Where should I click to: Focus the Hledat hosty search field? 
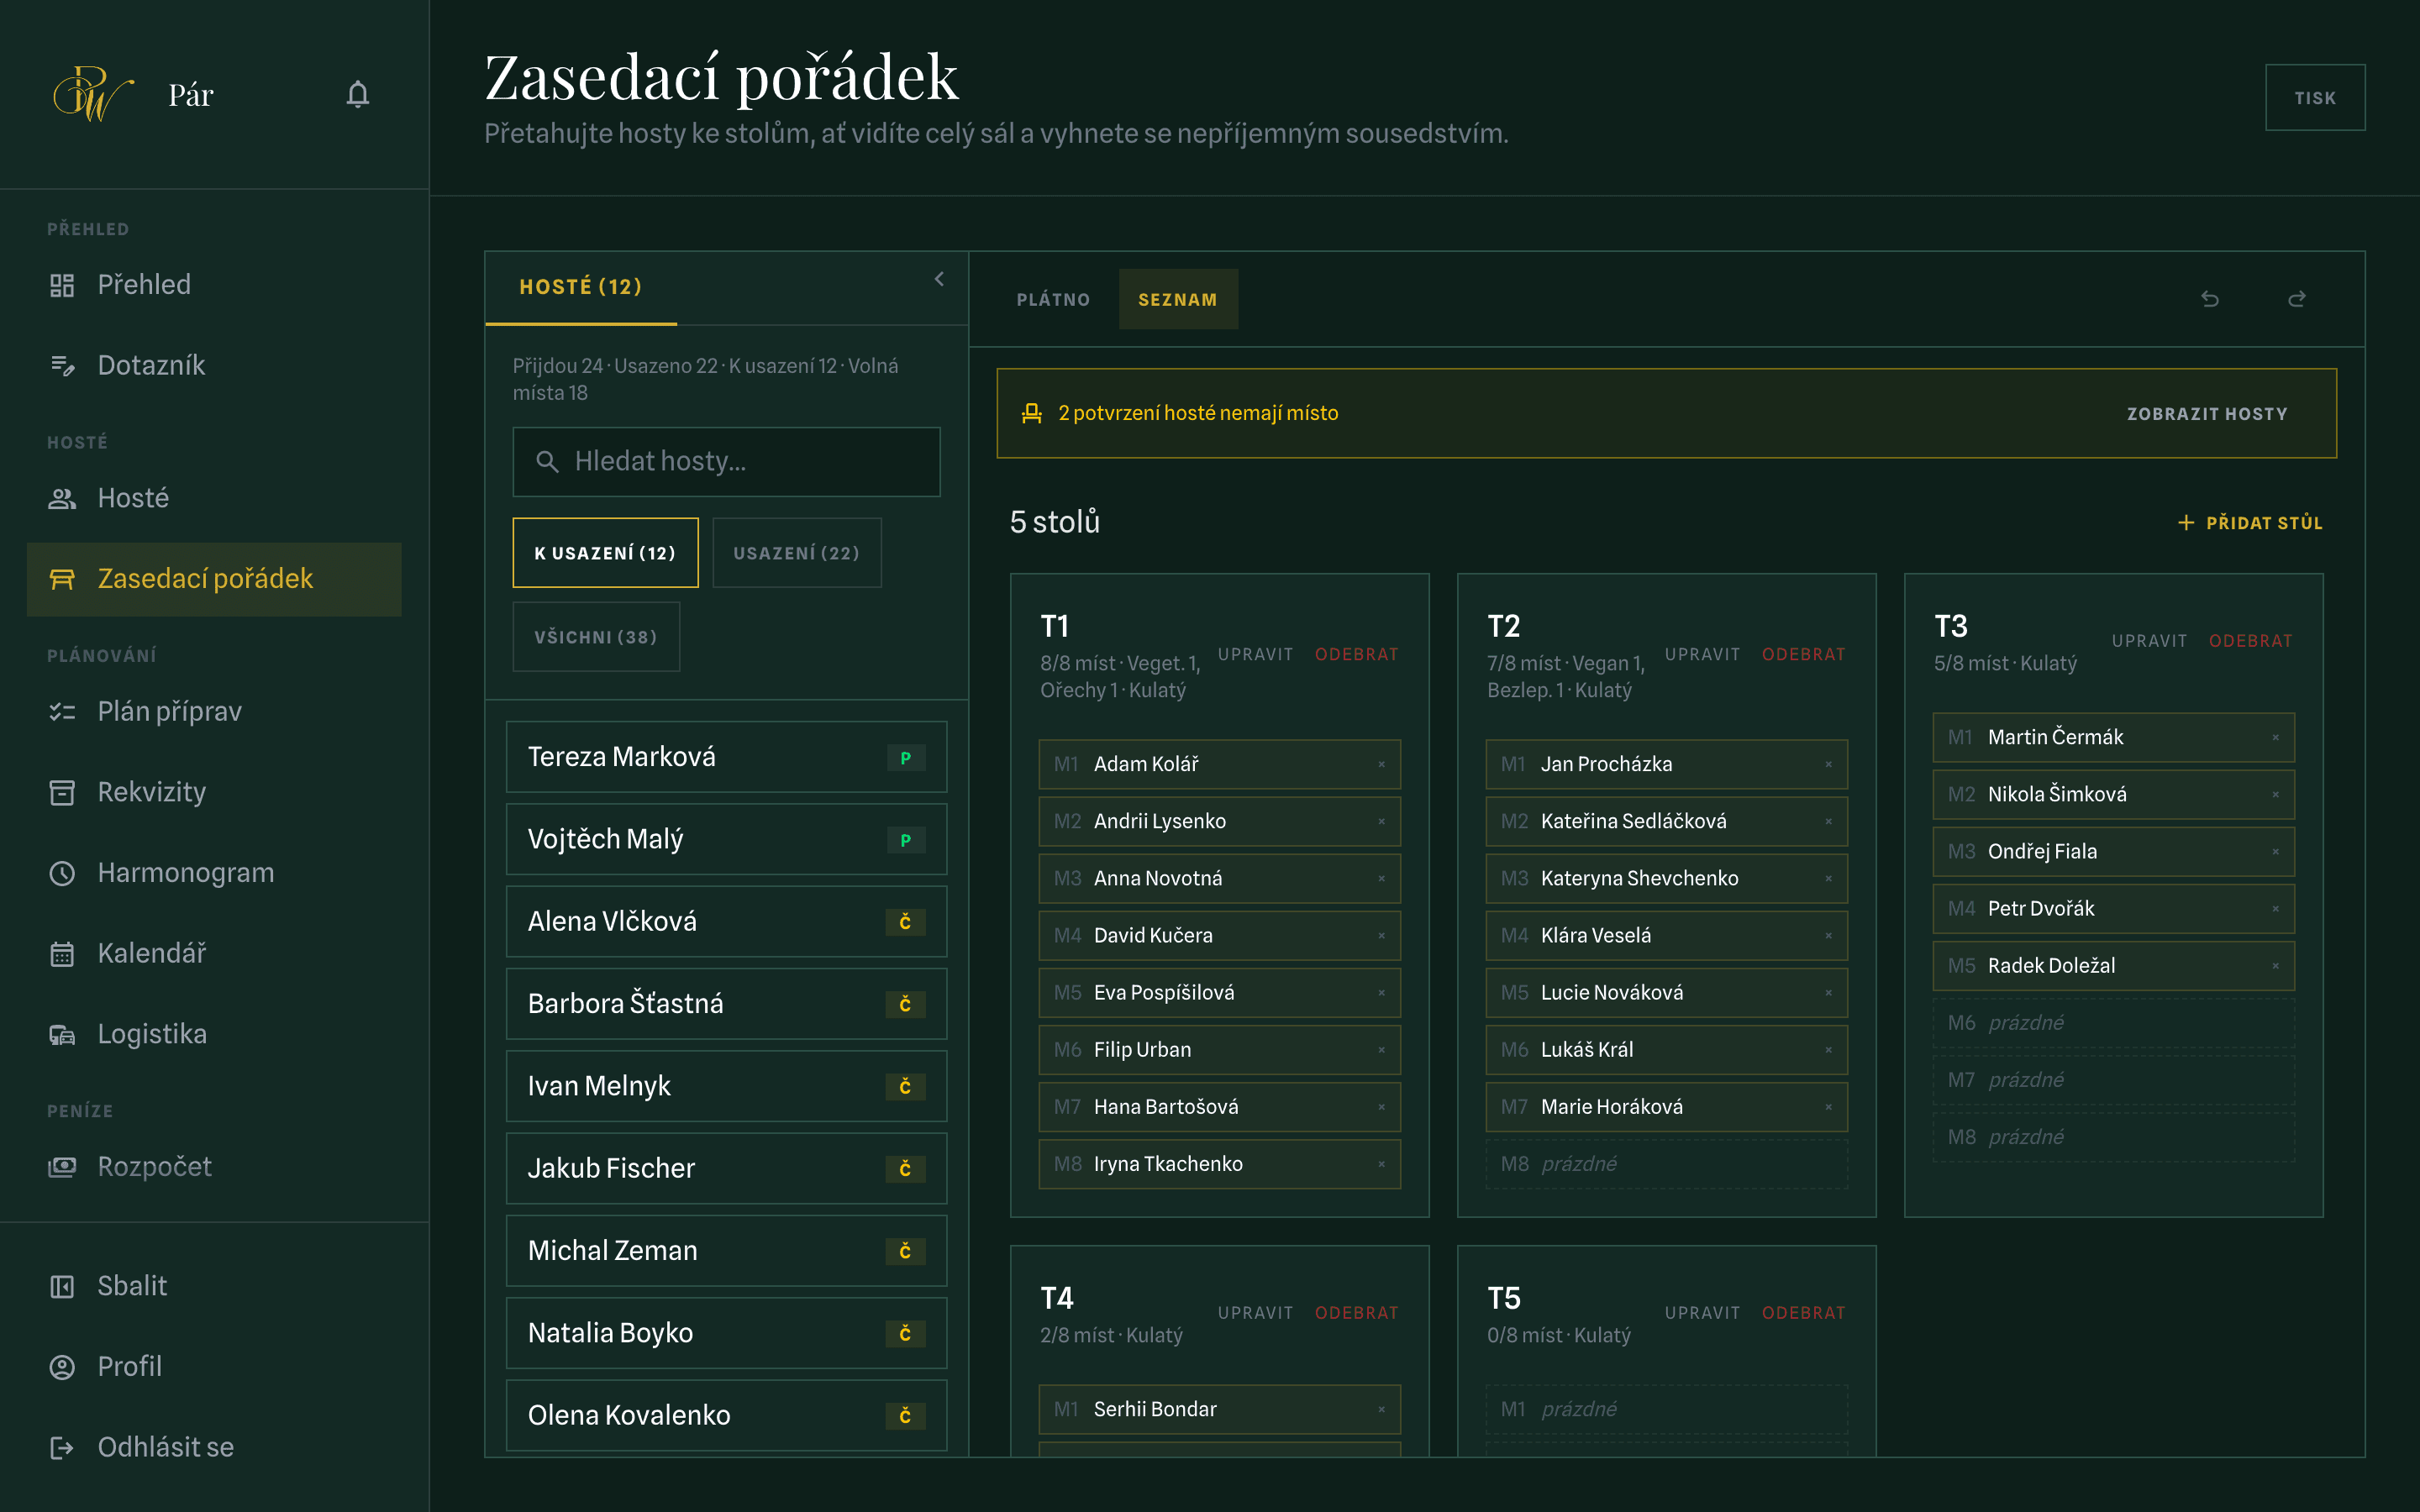tap(726, 462)
